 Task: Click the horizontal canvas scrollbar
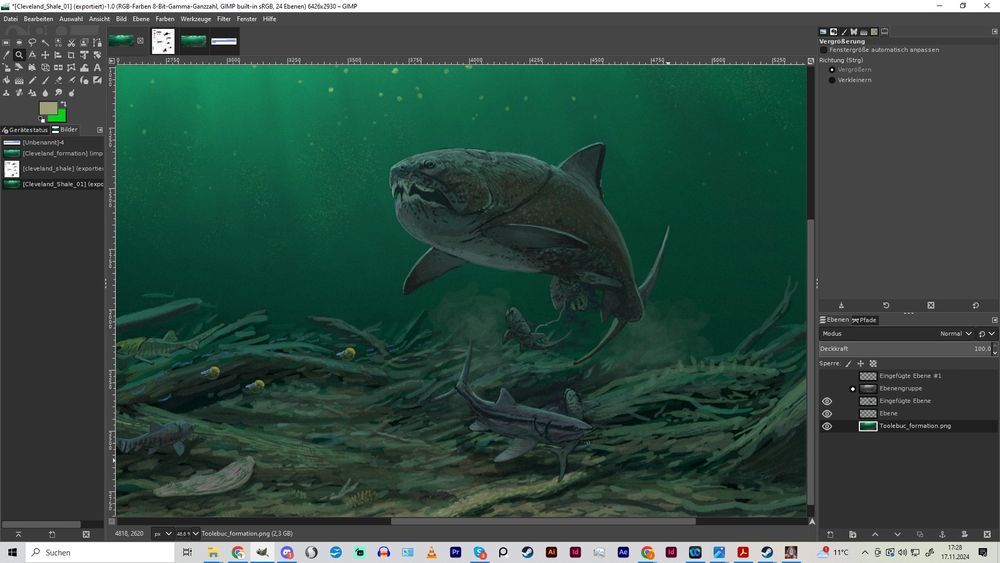[543, 521]
